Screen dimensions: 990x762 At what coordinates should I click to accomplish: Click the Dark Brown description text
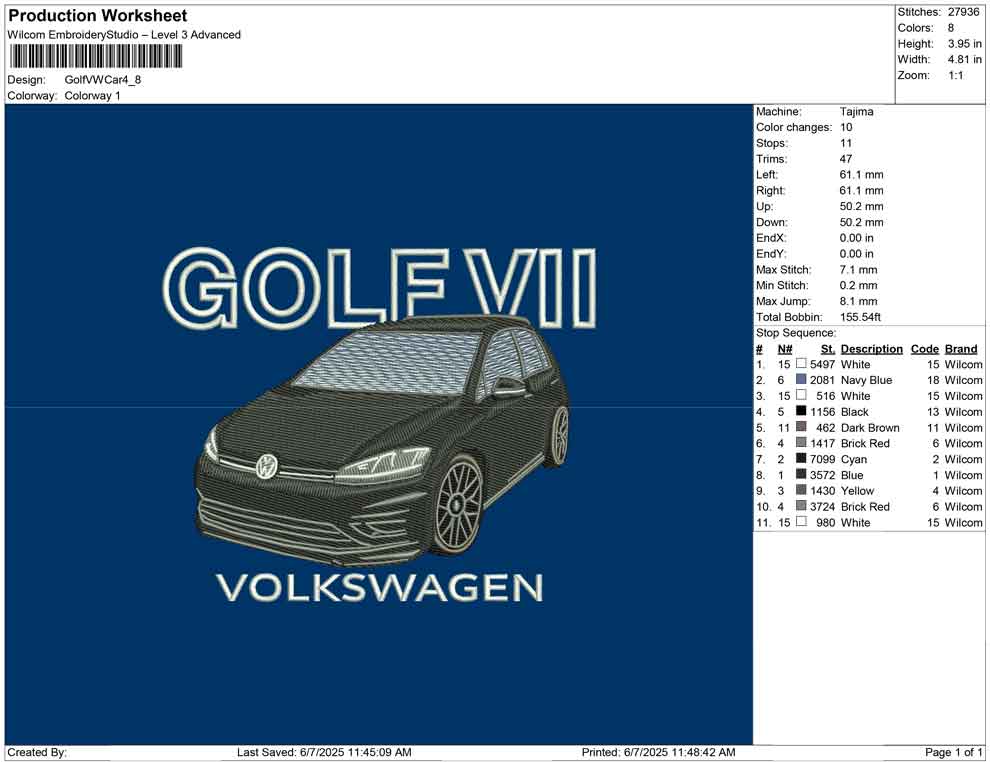tap(870, 427)
